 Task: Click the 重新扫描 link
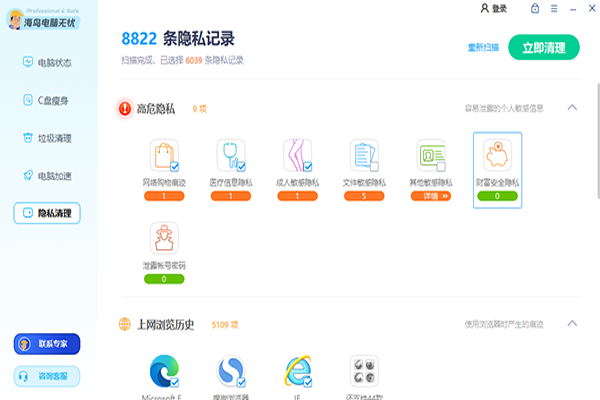click(x=483, y=47)
